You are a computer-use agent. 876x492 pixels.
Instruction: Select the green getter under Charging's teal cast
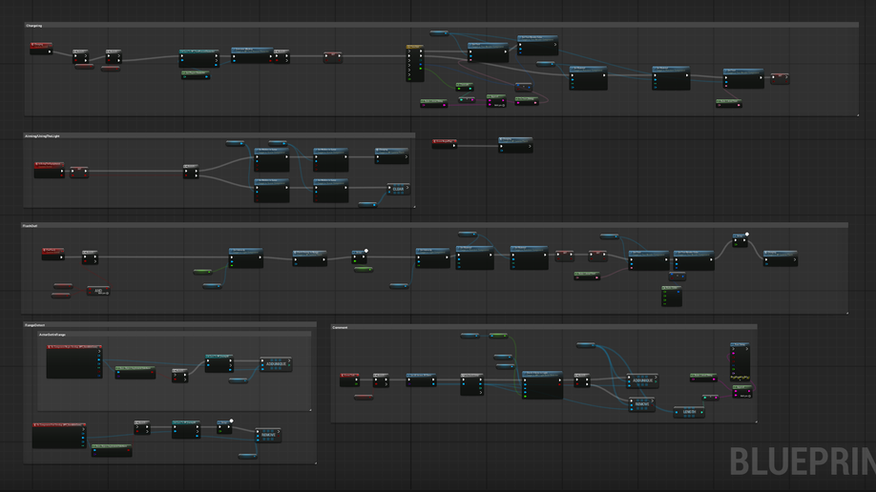196,75
